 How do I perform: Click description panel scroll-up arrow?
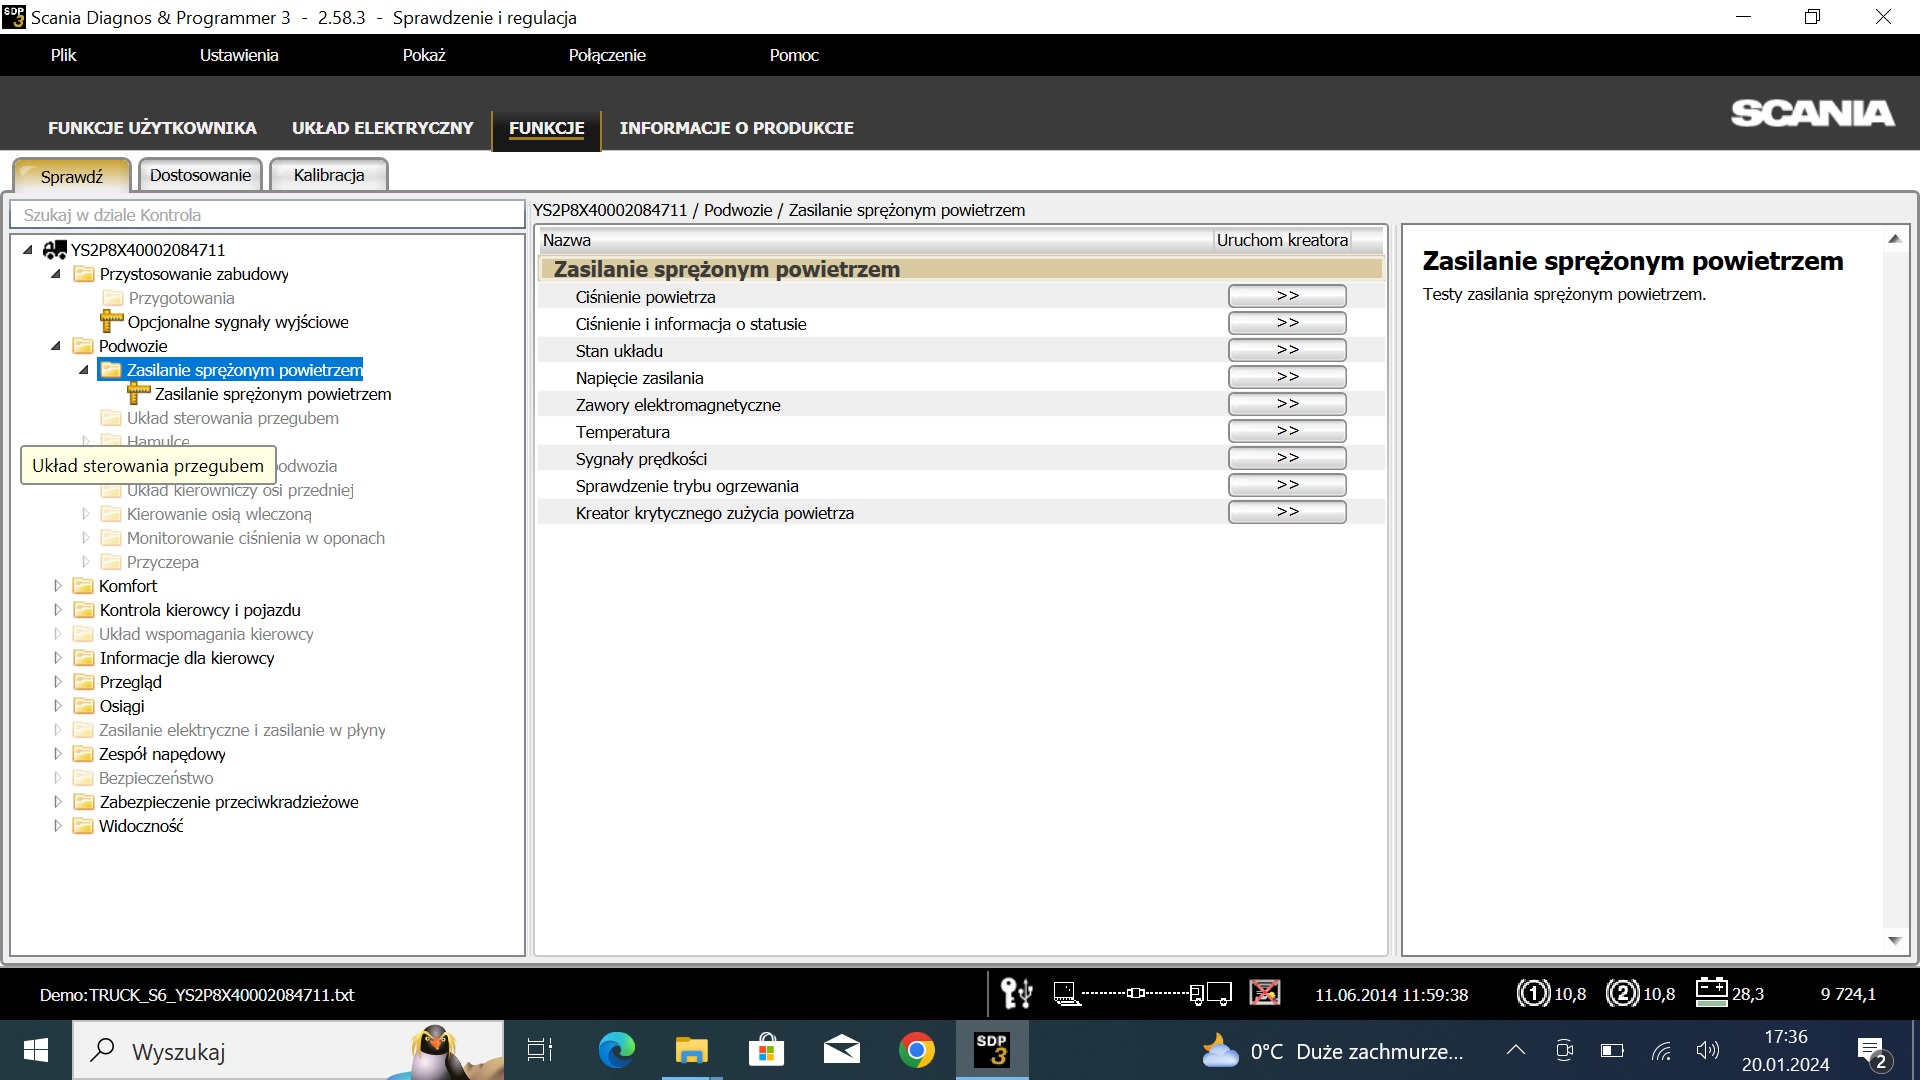1894,238
